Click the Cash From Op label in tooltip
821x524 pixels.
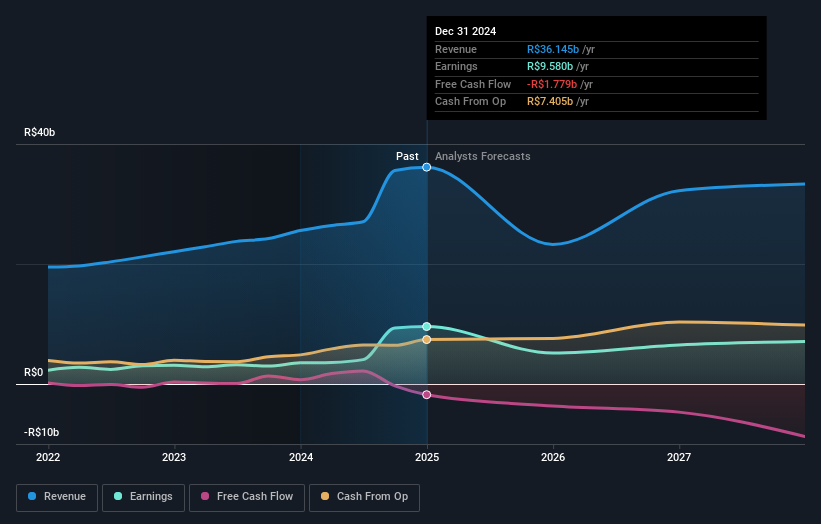pyautogui.click(x=470, y=102)
